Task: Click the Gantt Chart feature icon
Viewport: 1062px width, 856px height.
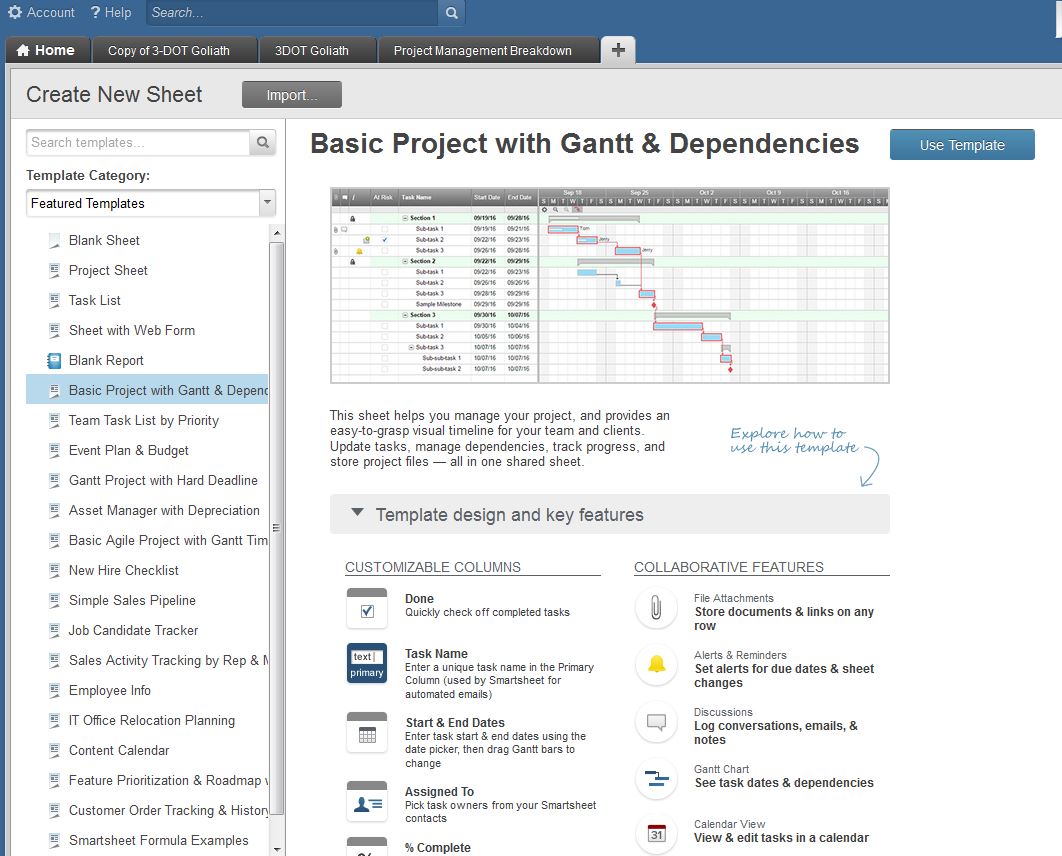Action: [x=656, y=779]
